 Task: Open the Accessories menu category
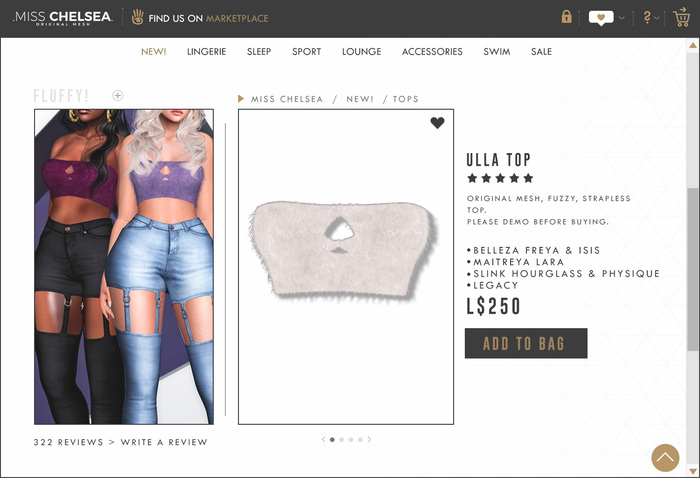(x=432, y=52)
